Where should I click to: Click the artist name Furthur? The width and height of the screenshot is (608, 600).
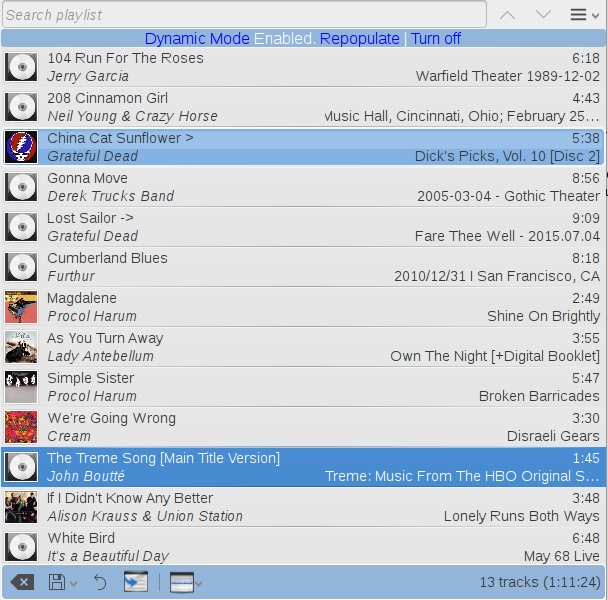click(x=71, y=276)
